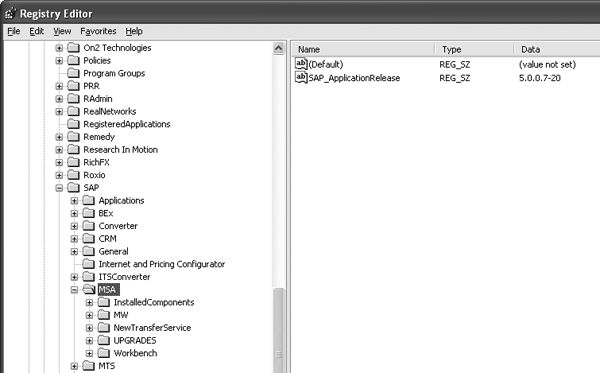
Task: Expand the NewTransferService key
Action: pyautogui.click(x=89, y=327)
